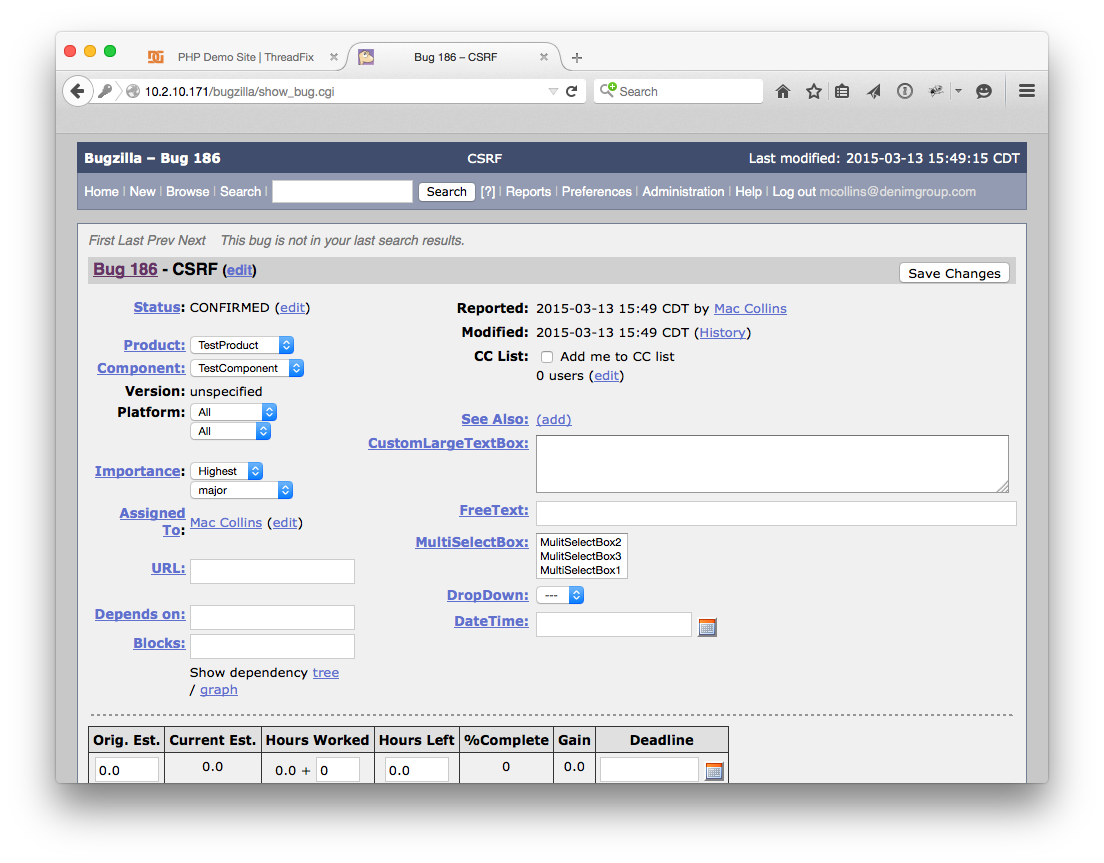
Task: Click the quick search help [?] link
Action: [x=488, y=191]
